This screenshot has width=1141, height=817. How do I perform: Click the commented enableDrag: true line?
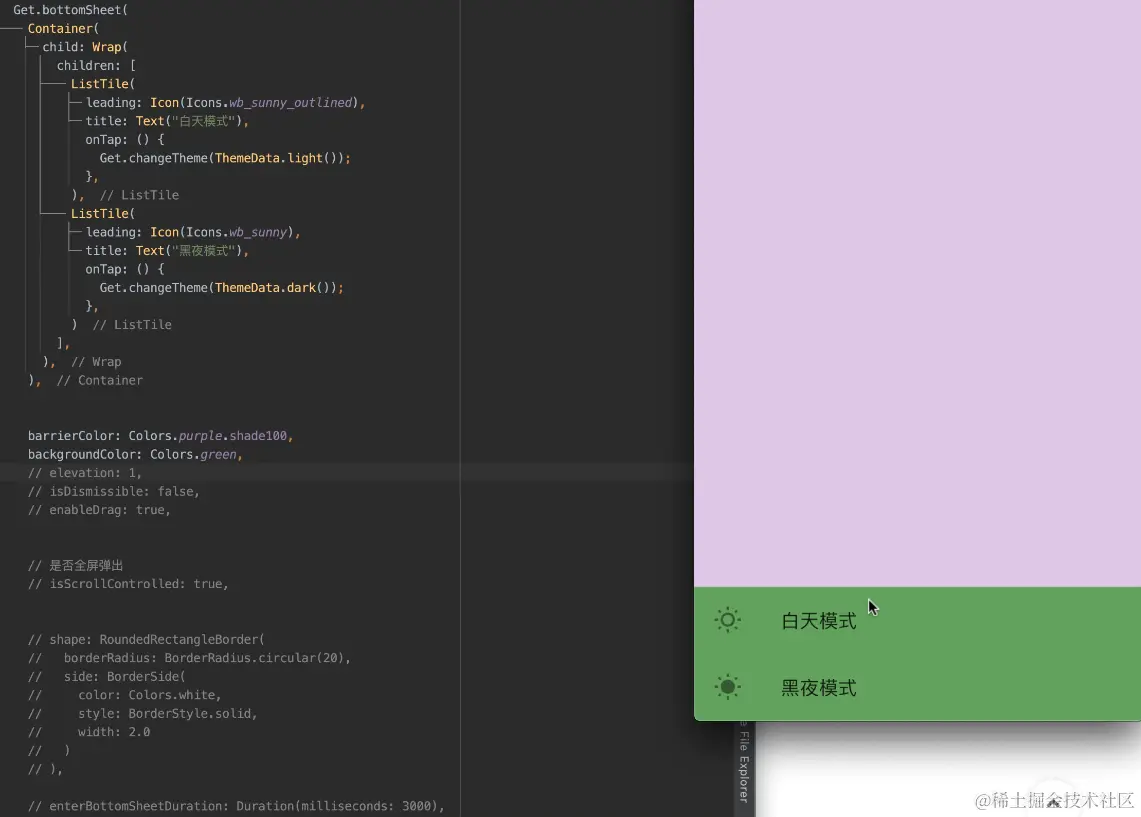coord(99,510)
